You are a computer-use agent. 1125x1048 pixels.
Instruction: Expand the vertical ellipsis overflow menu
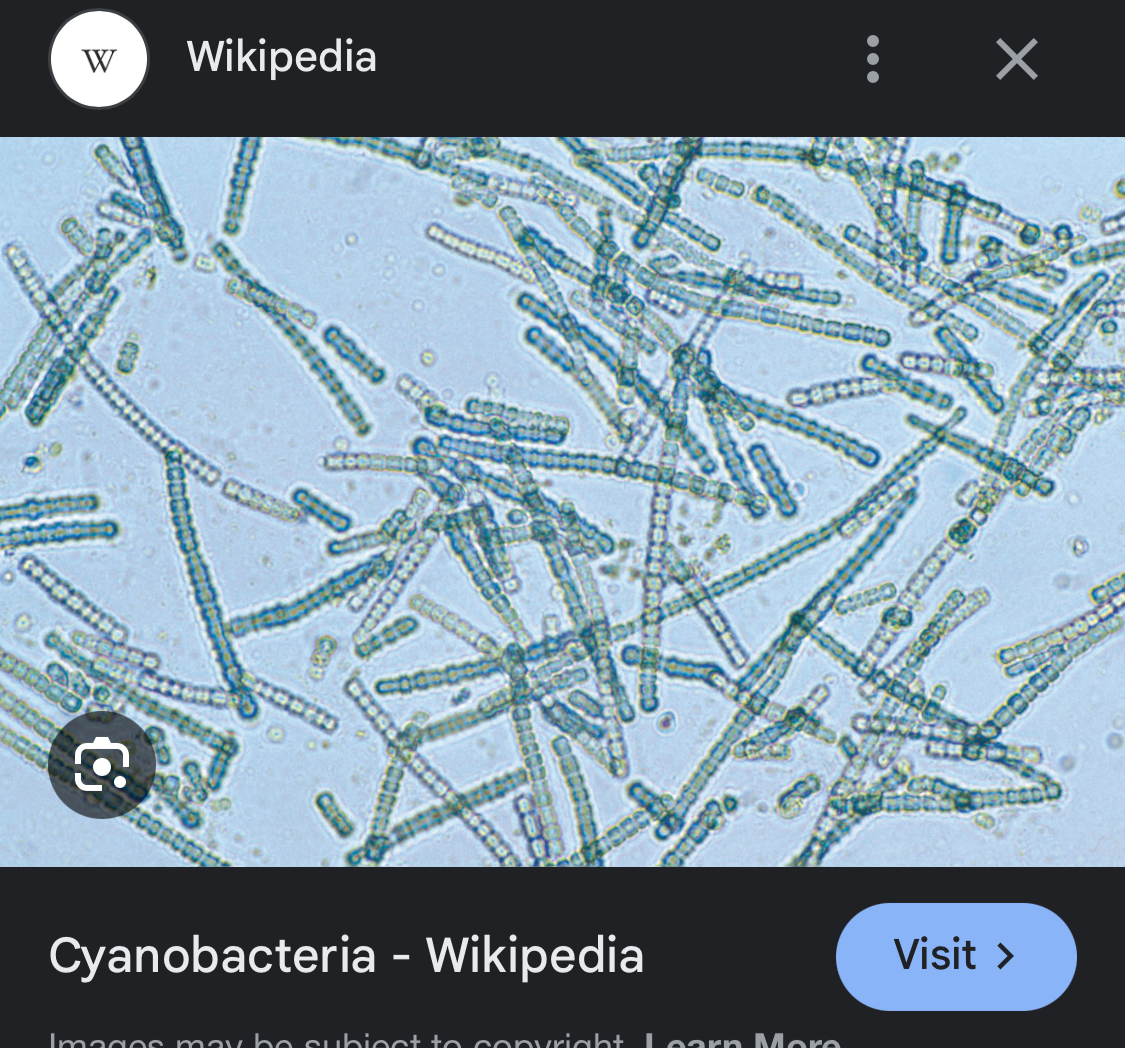click(872, 59)
